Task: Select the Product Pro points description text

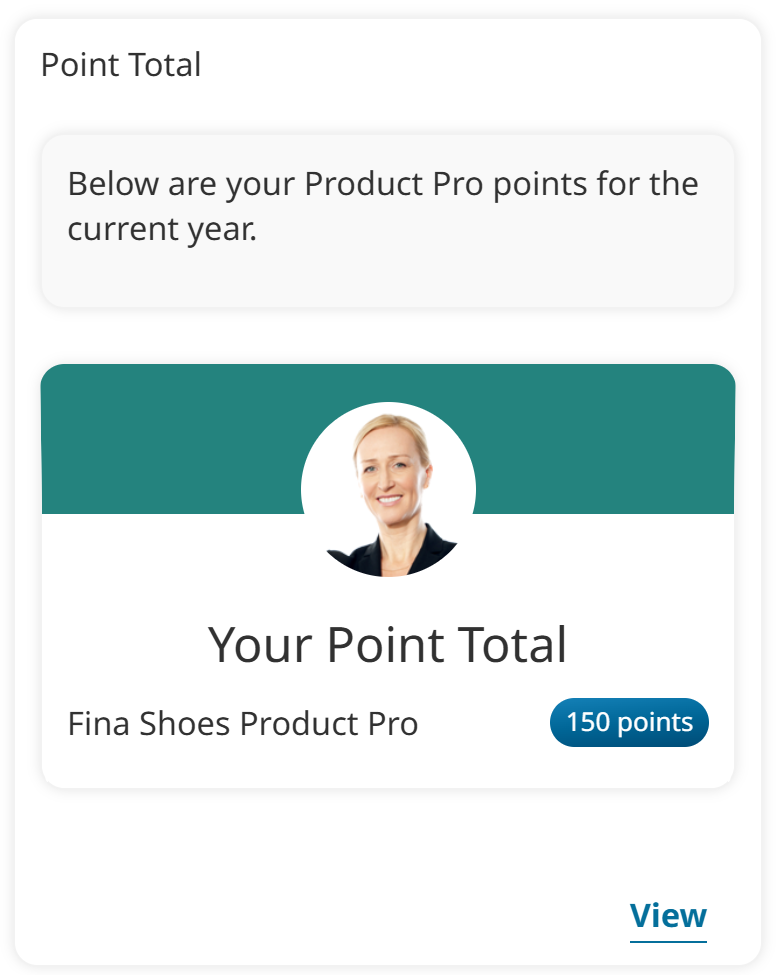Action: coord(383,206)
